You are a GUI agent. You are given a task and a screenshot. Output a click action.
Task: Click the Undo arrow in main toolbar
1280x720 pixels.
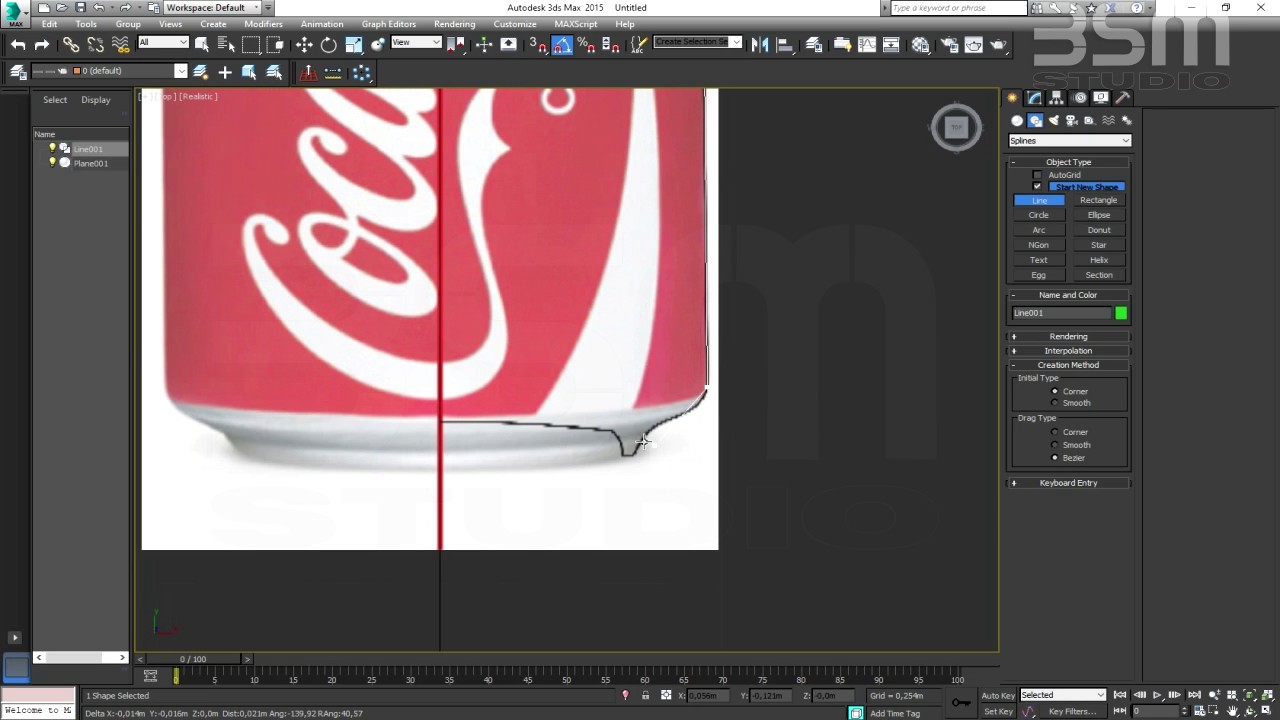[18, 44]
